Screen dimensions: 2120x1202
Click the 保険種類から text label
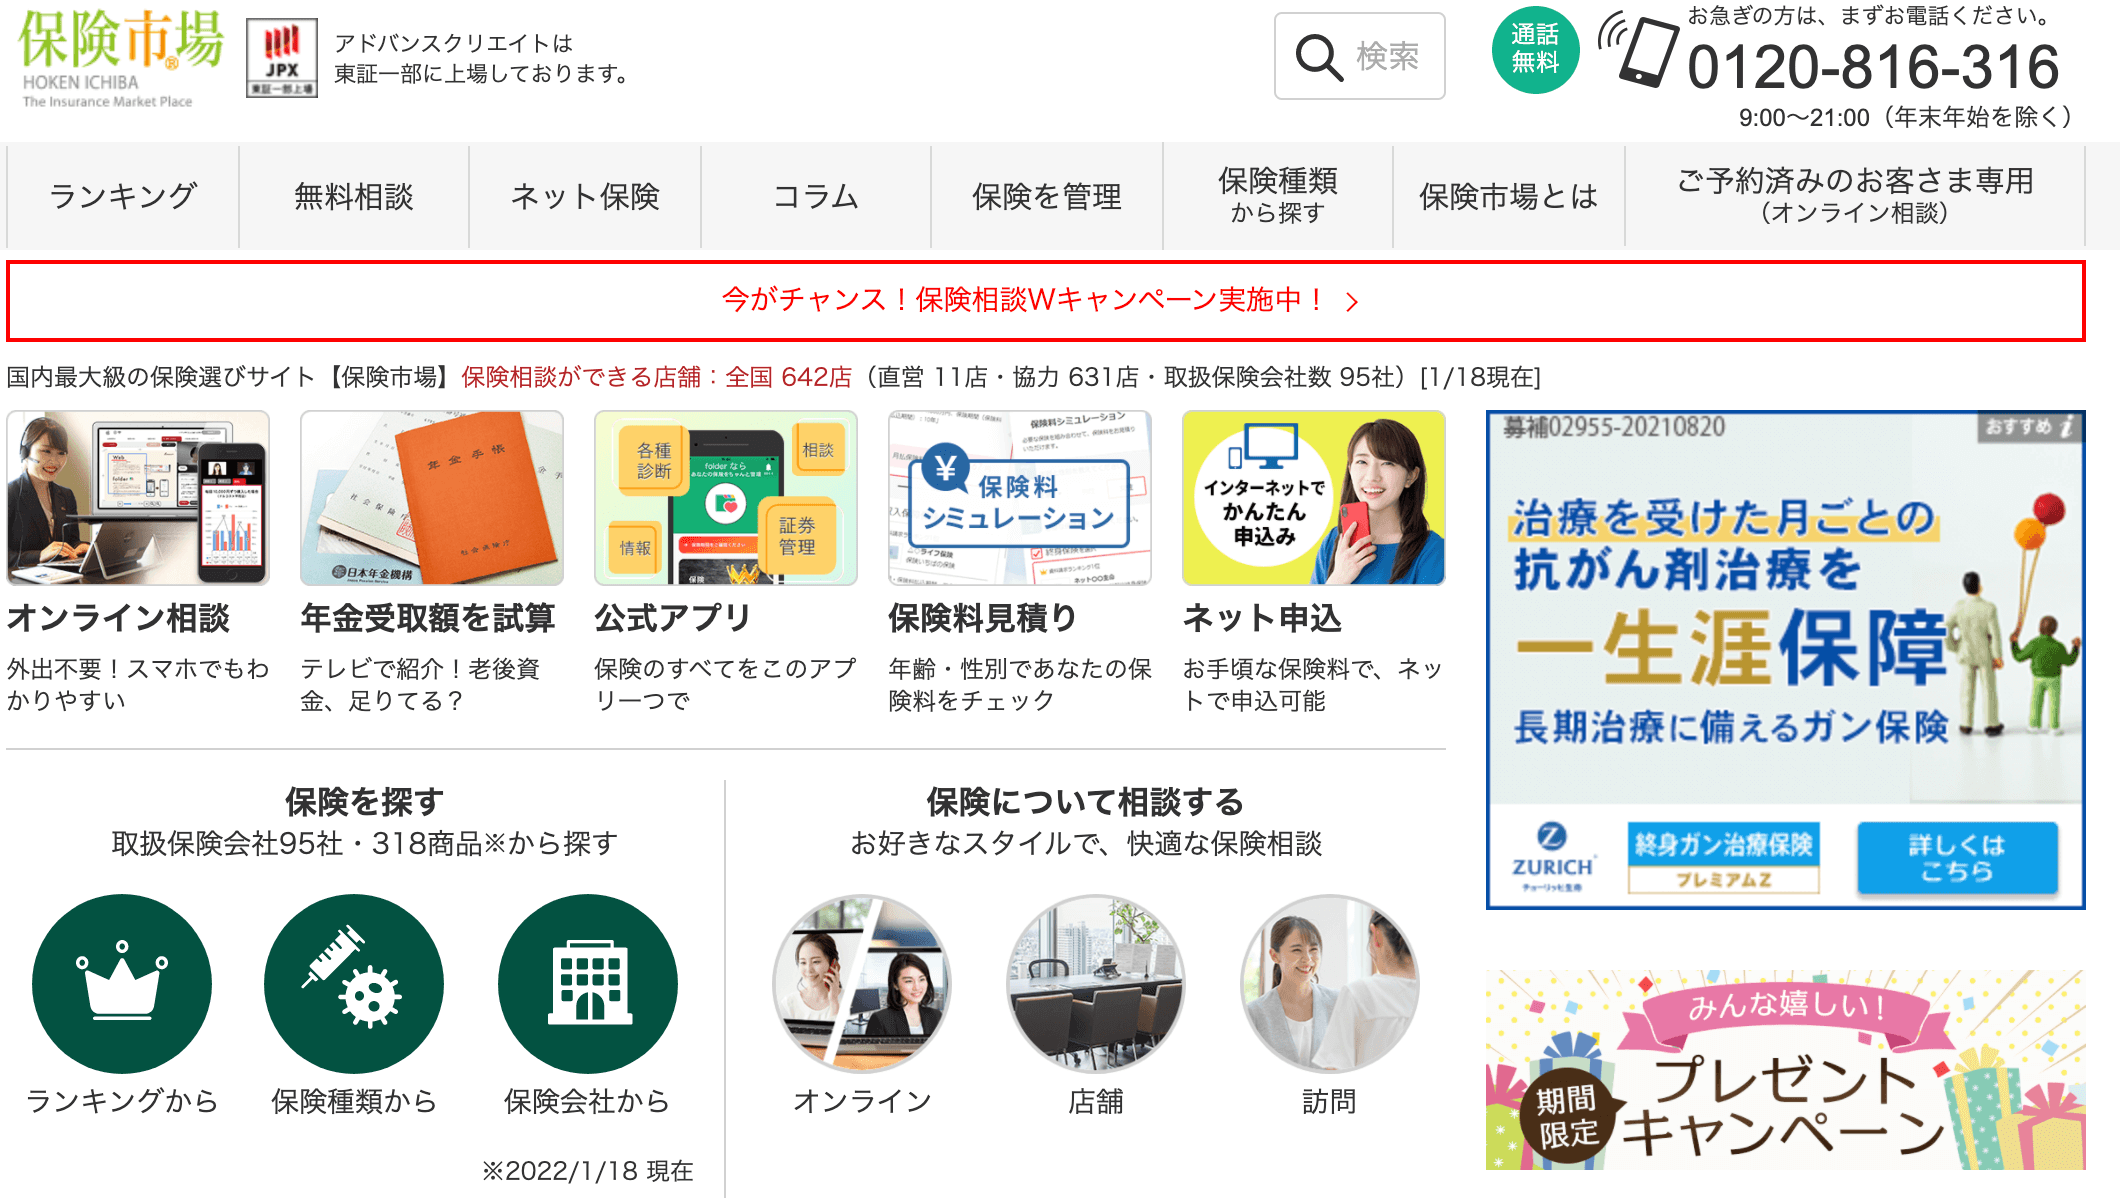354,1101
